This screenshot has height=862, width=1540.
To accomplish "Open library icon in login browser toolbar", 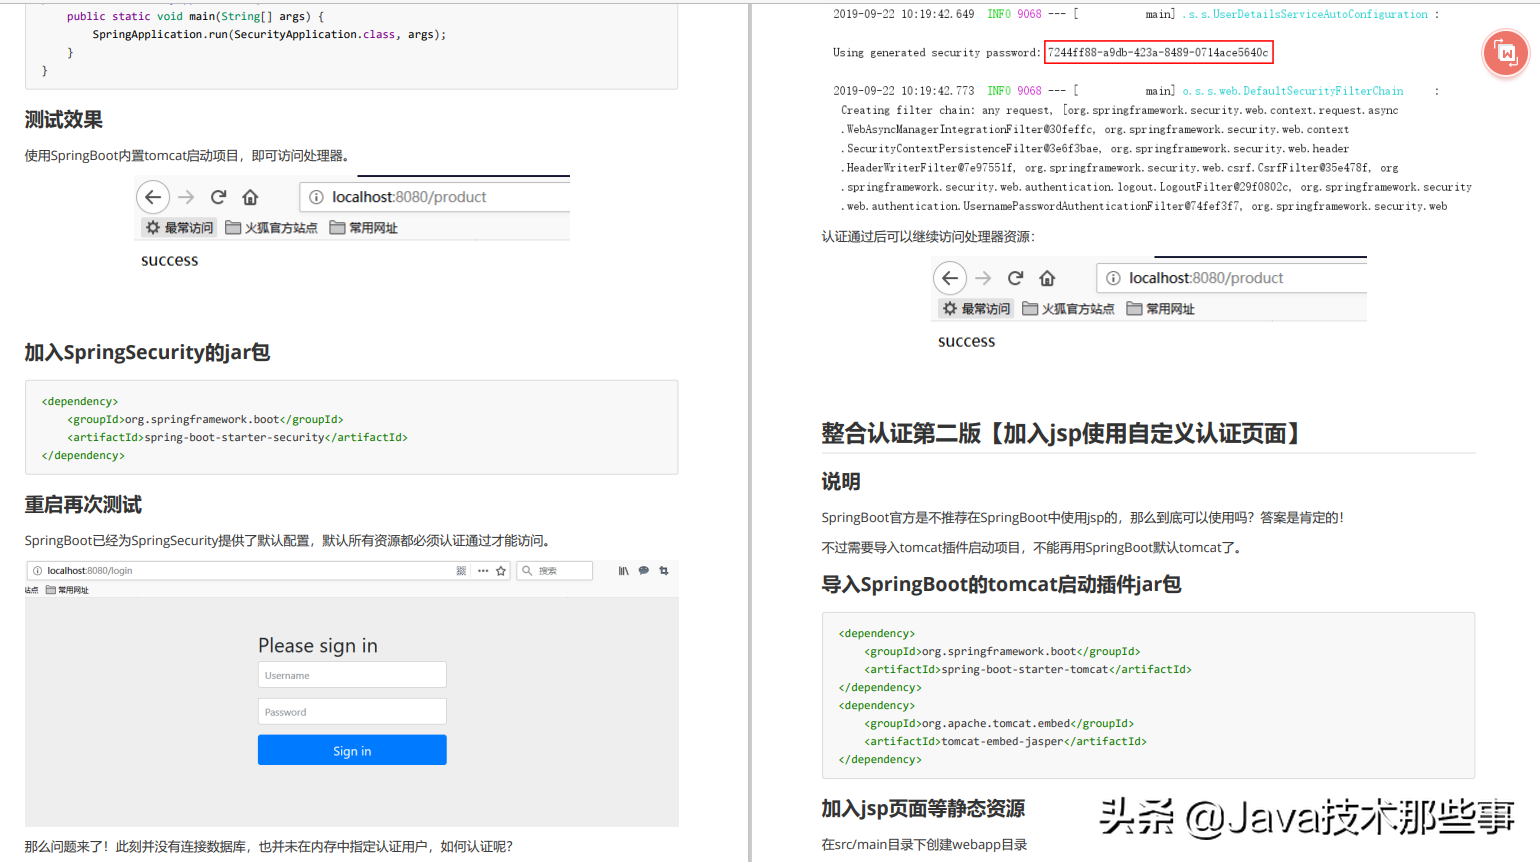I will pyautogui.click(x=623, y=571).
